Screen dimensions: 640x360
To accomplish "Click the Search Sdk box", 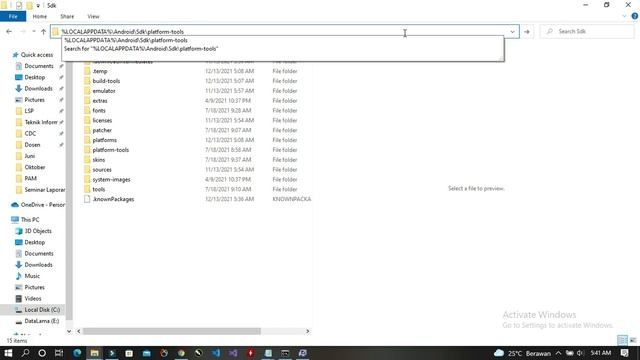I will (588, 31).
